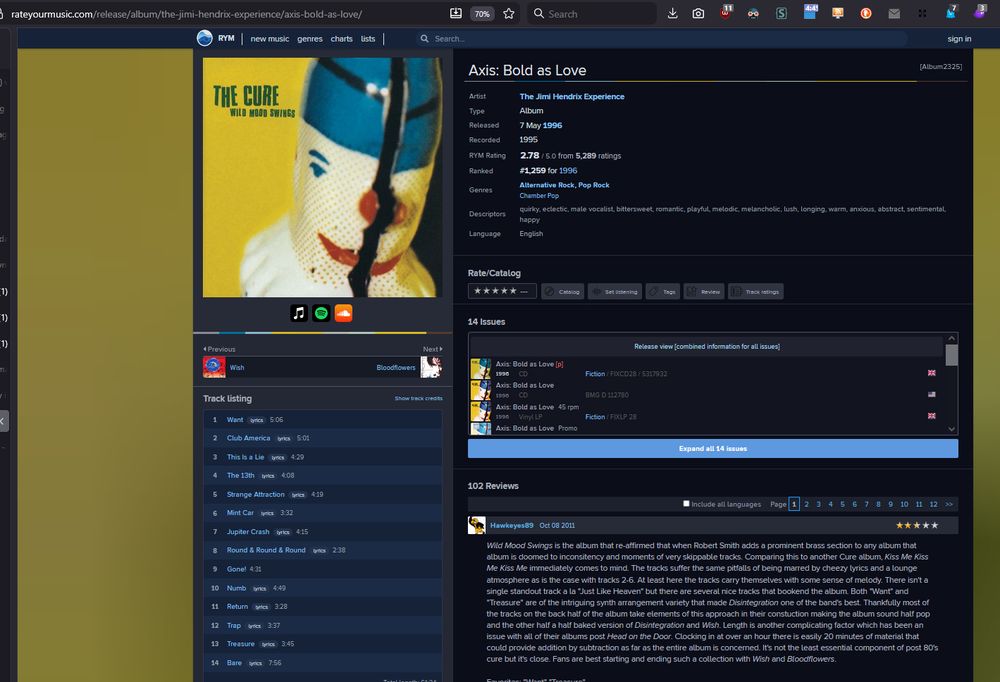Open Hawkeyes89's avatar image

coord(476,525)
